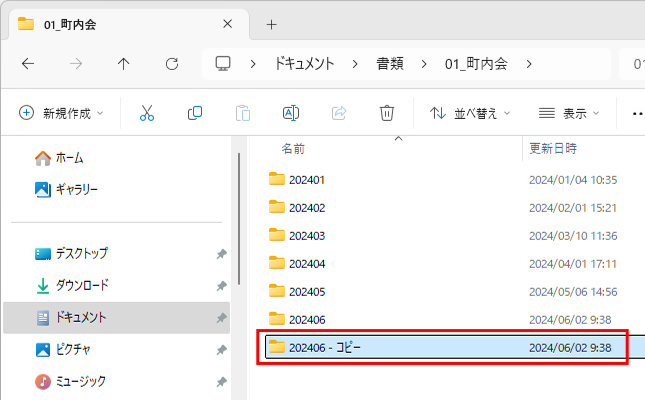Click the PC monitor icon in address bar

(x=223, y=63)
